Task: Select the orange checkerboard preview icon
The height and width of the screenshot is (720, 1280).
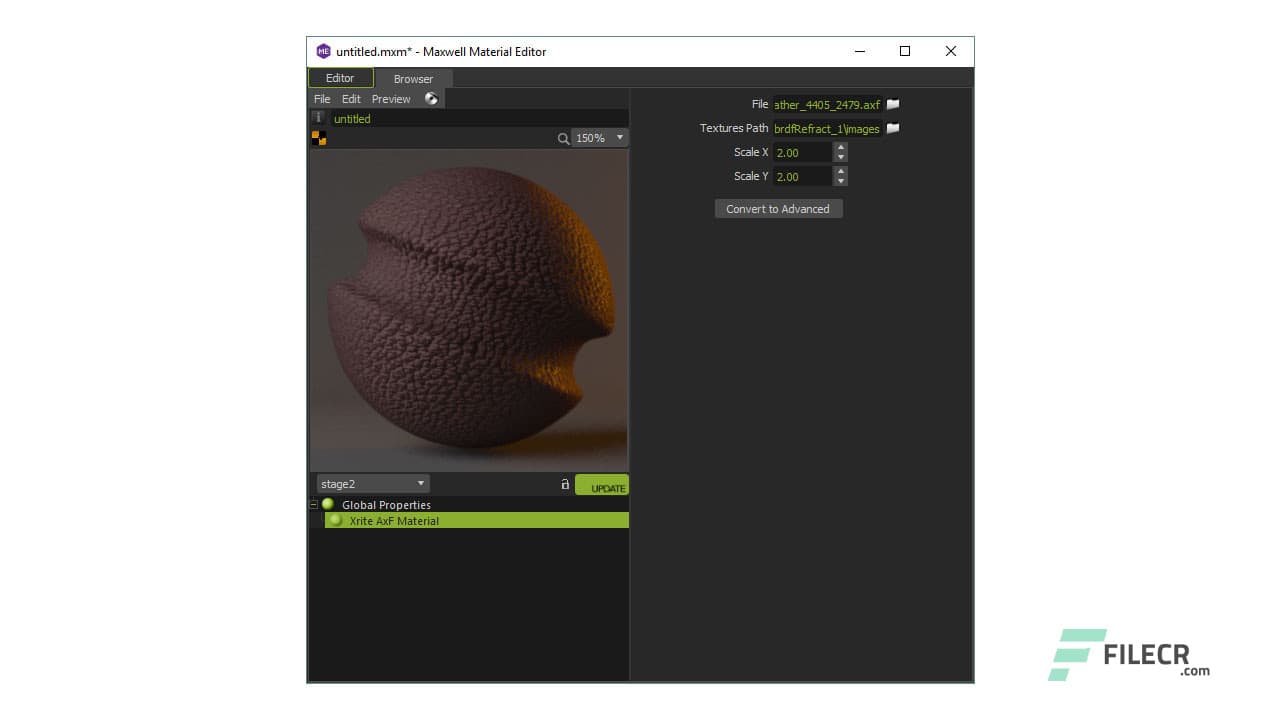Action: [318, 138]
